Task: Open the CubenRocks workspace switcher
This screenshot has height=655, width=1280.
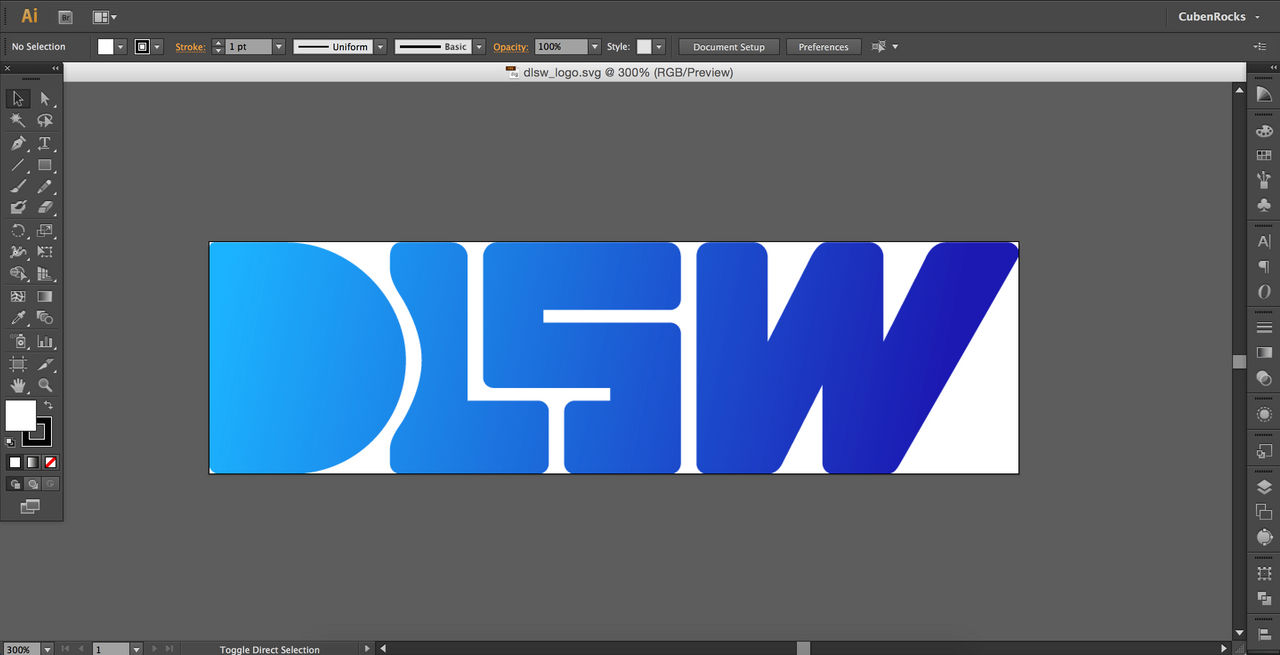Action: [x=1218, y=17]
